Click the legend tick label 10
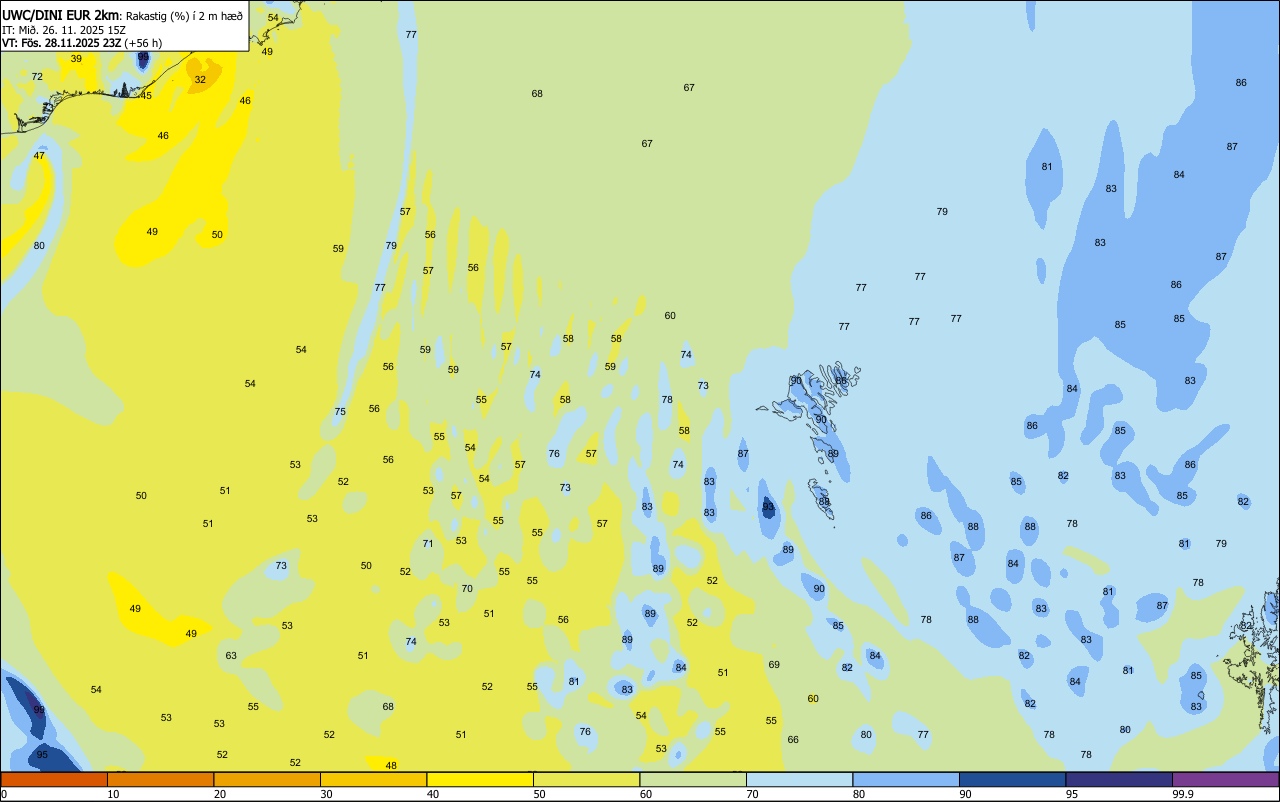Viewport: 1280px width, 802px height. 113,794
